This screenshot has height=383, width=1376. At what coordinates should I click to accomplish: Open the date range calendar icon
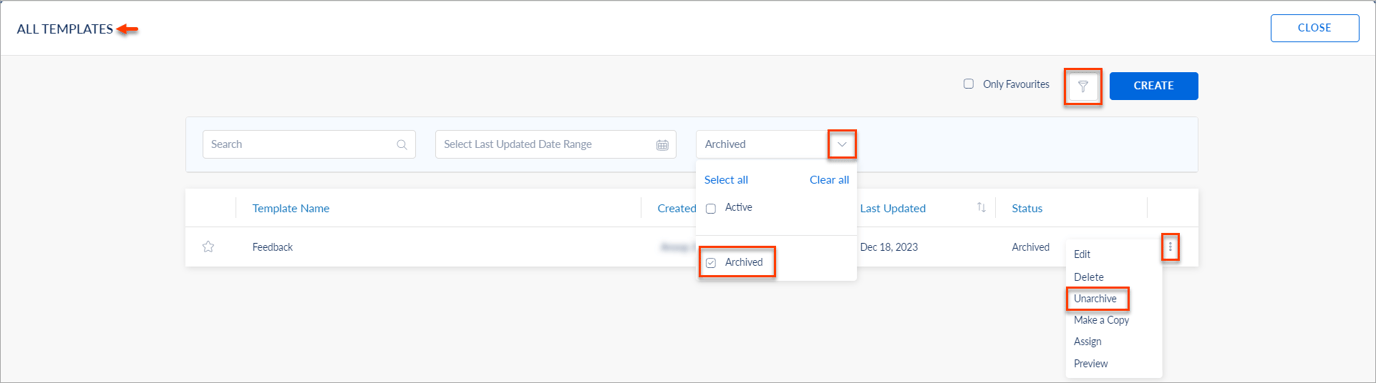662,145
